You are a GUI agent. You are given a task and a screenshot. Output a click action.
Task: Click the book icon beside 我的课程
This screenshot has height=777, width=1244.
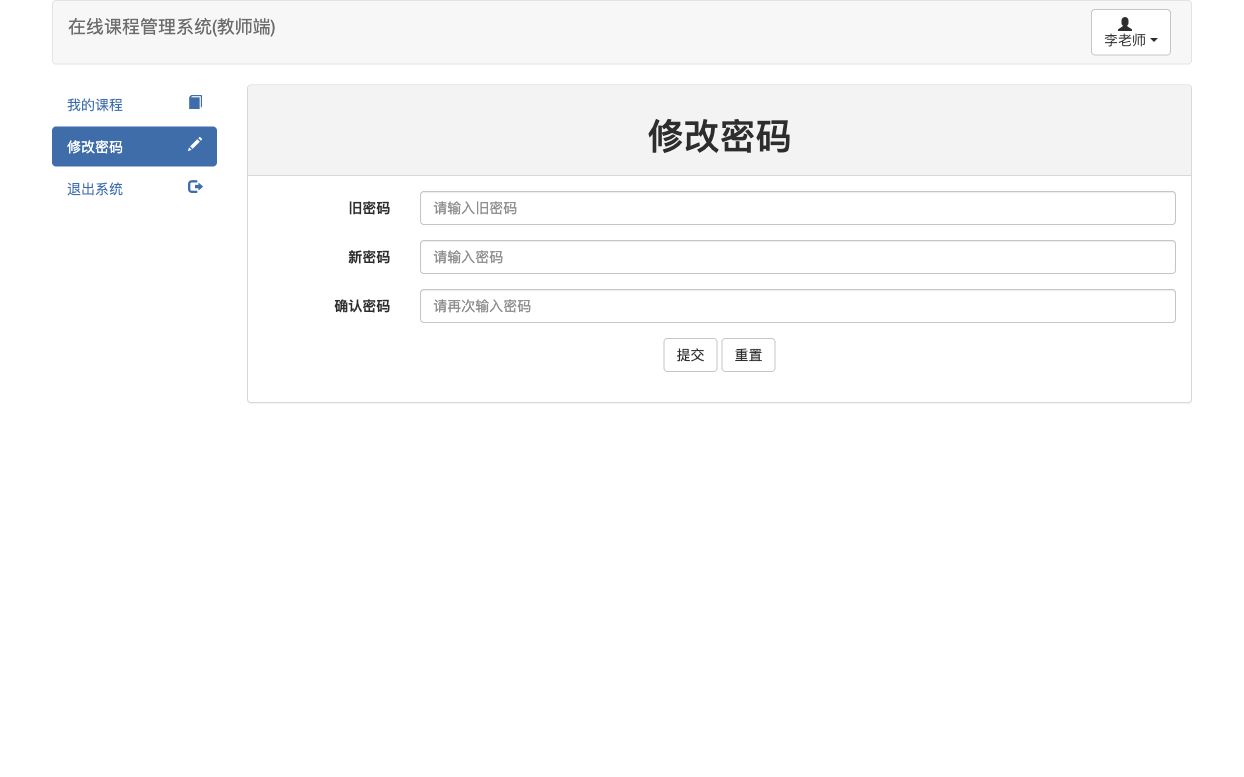click(195, 102)
